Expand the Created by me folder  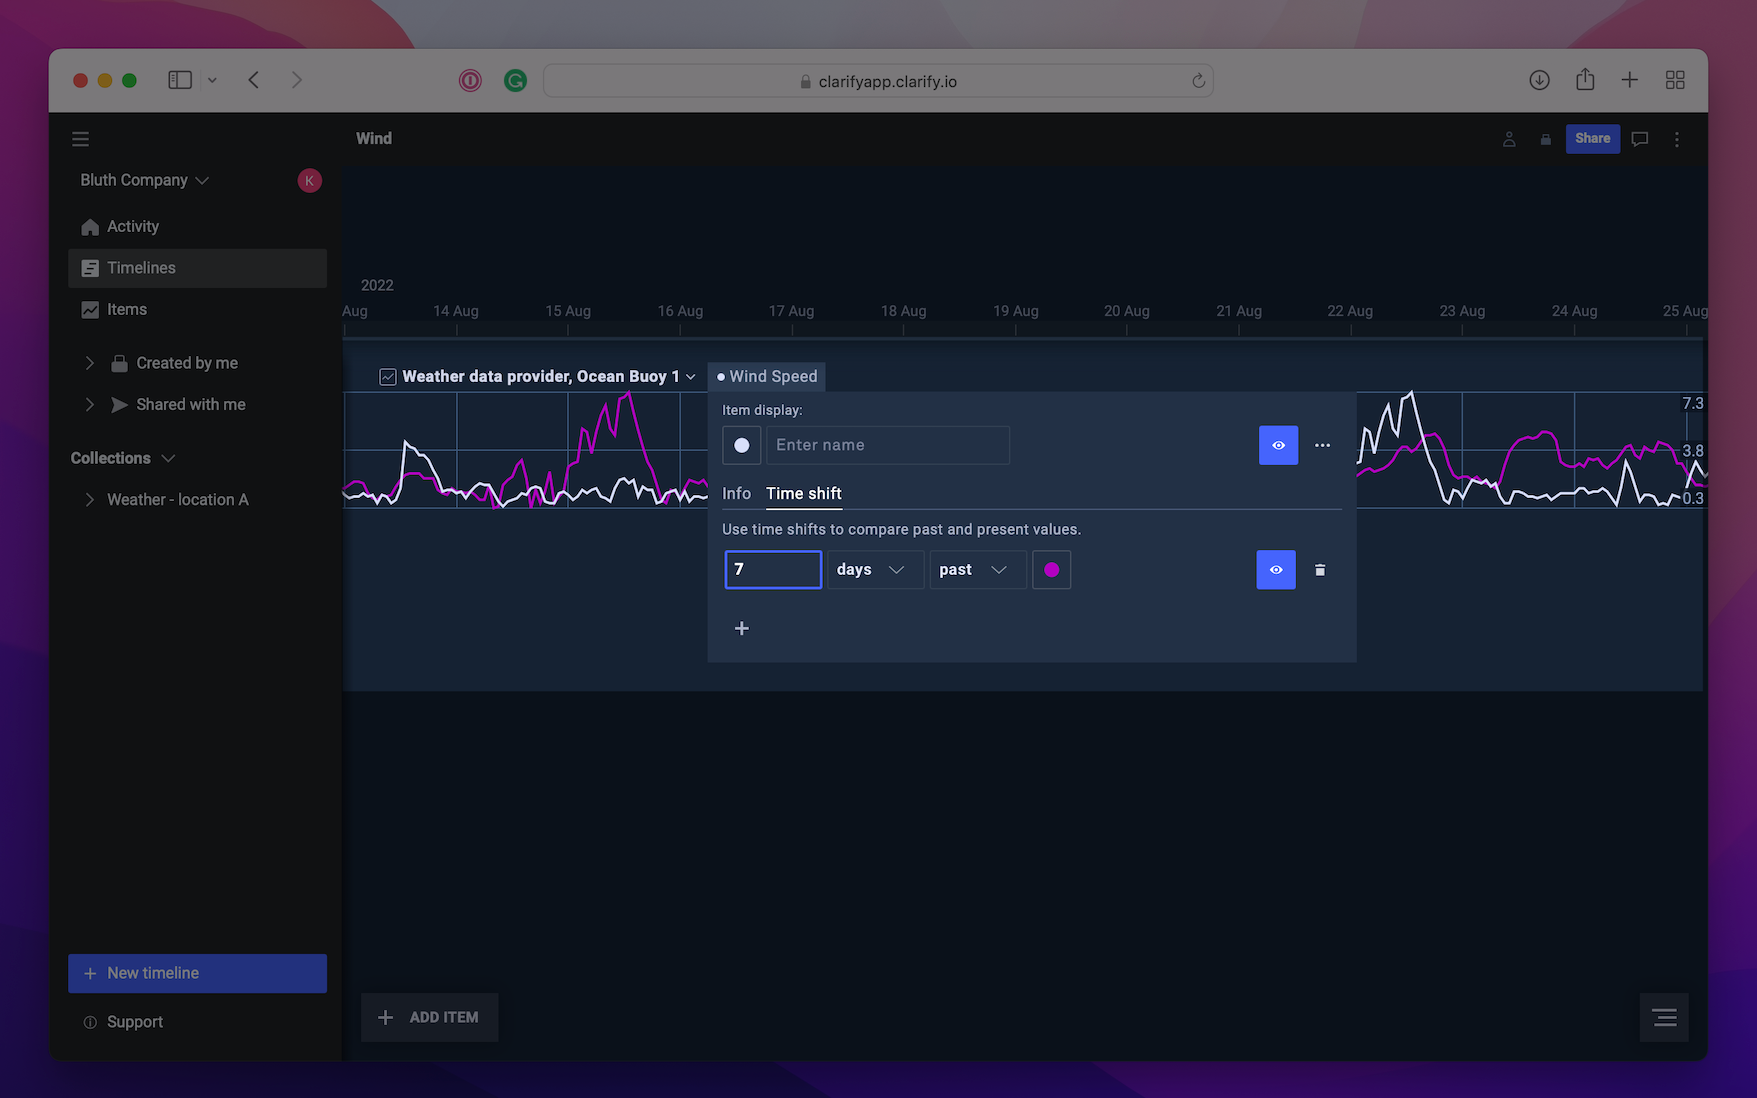pyautogui.click(x=90, y=363)
